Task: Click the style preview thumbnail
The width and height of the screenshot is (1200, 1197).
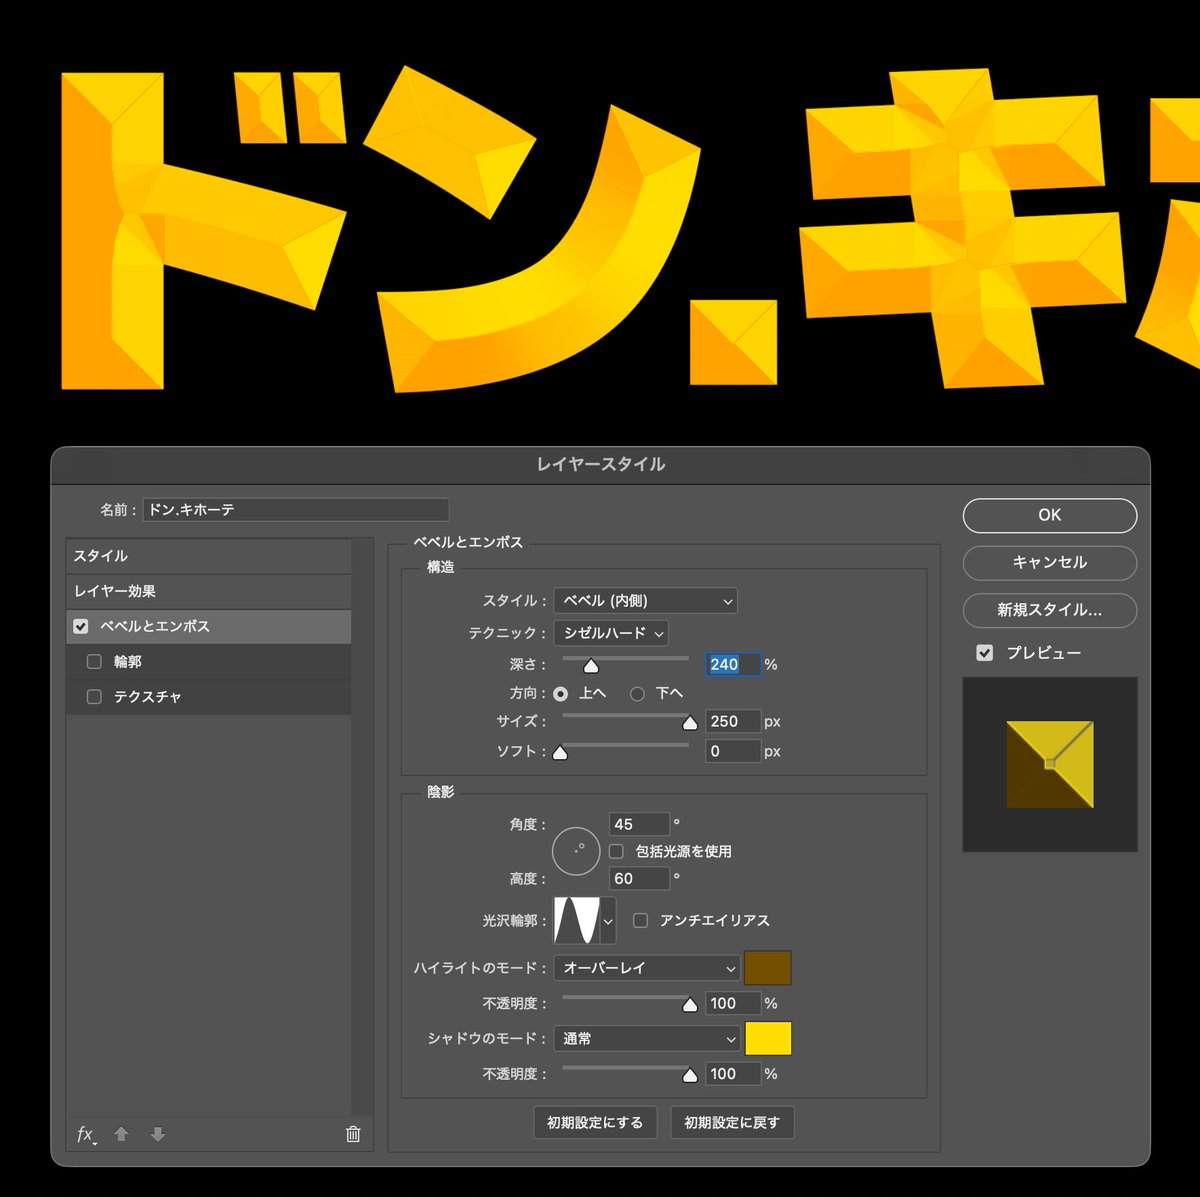Action: [x=1050, y=765]
